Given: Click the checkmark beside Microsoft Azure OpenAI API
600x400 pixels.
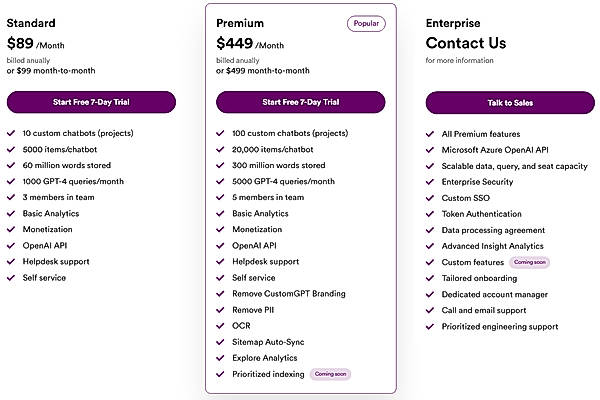Looking at the screenshot, I should (x=430, y=149).
